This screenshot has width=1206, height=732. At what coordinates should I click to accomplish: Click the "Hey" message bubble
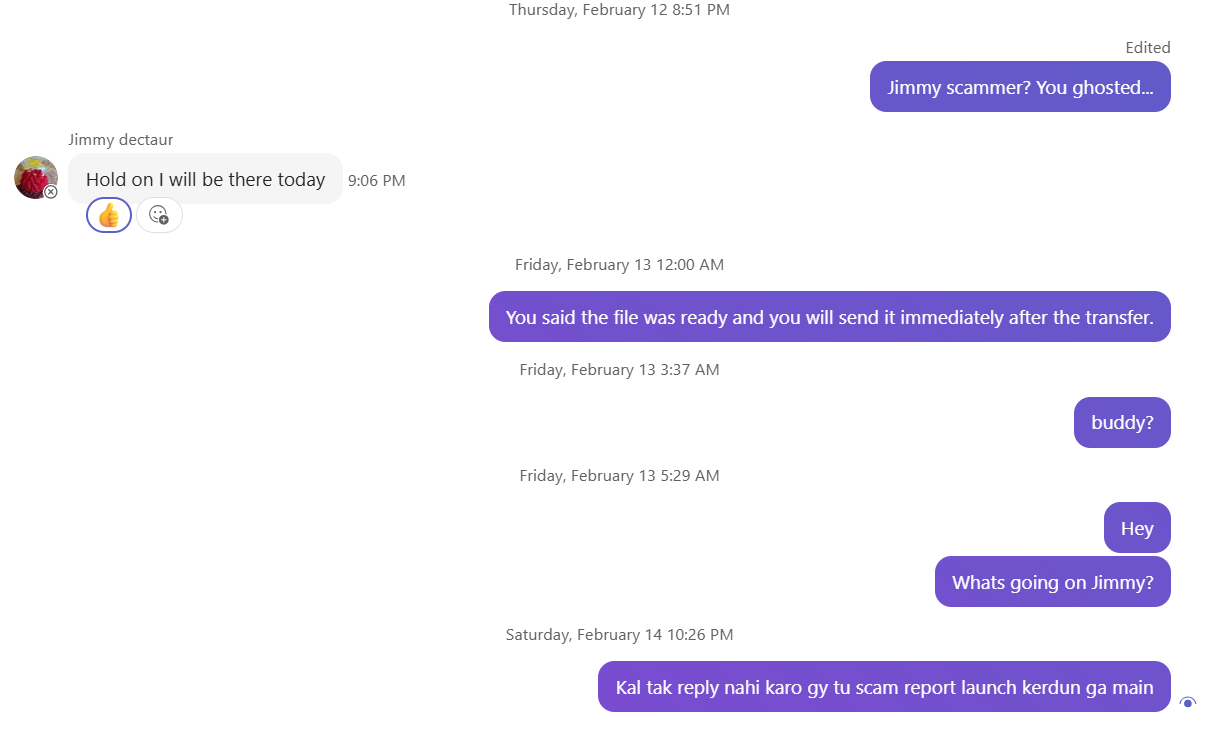pyautogui.click(x=1137, y=528)
